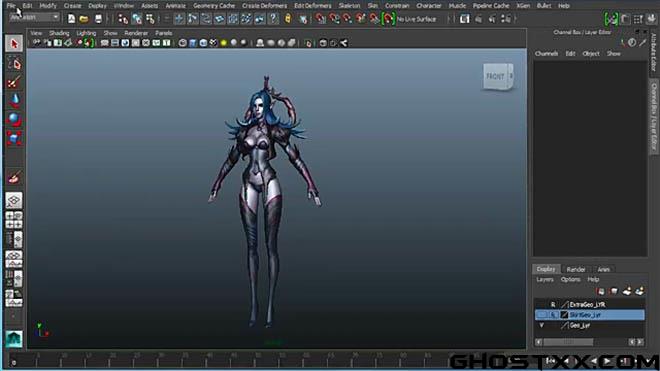Viewport: 660px width, 371px height.
Task: Toggle the lock current selection icon
Action: 288,19
